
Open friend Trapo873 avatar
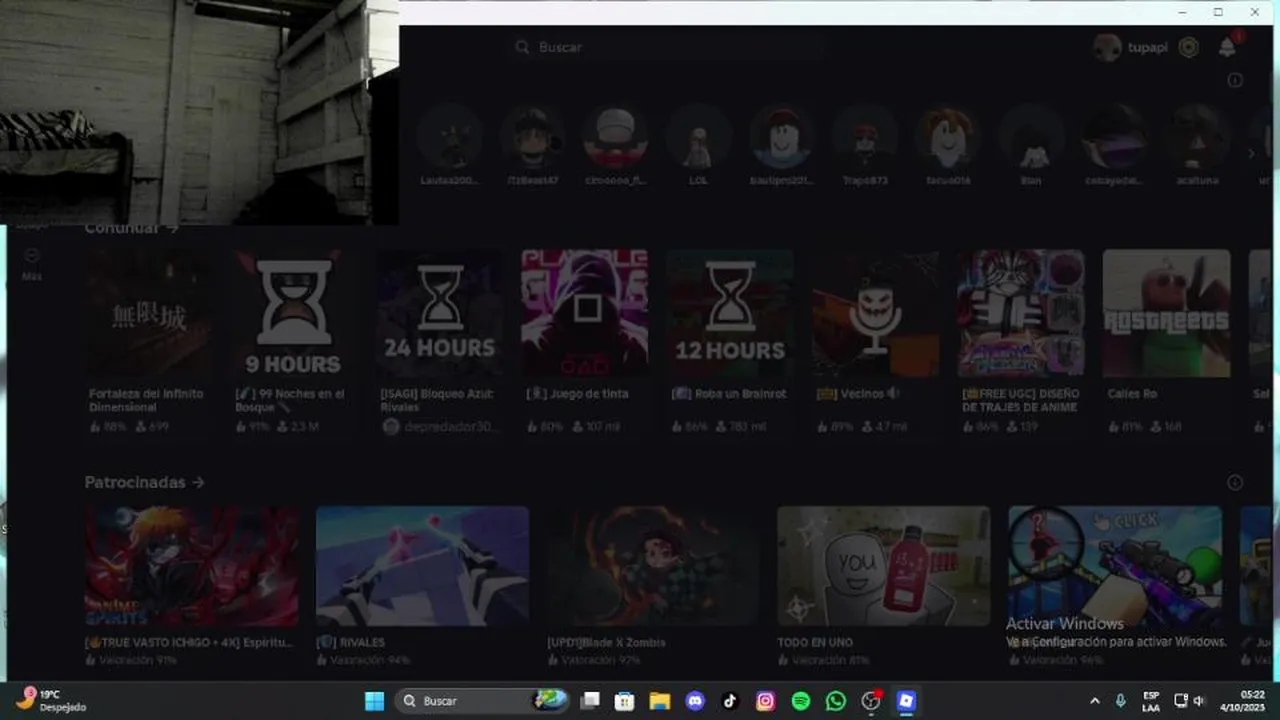[865, 136]
